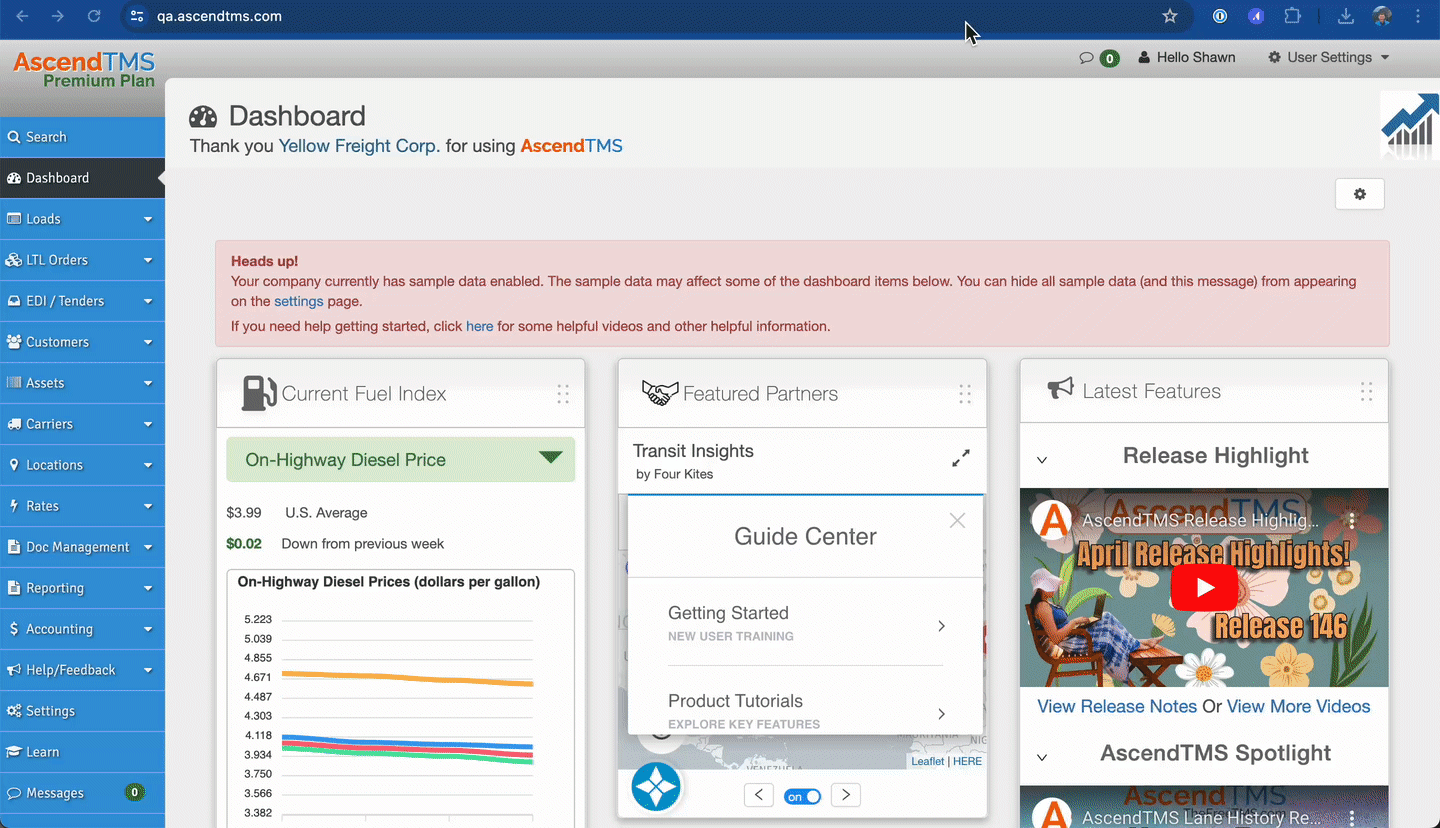The image size is (1440, 828).
Task: Toggle the featured partners 'on' switch
Action: [x=803, y=796]
